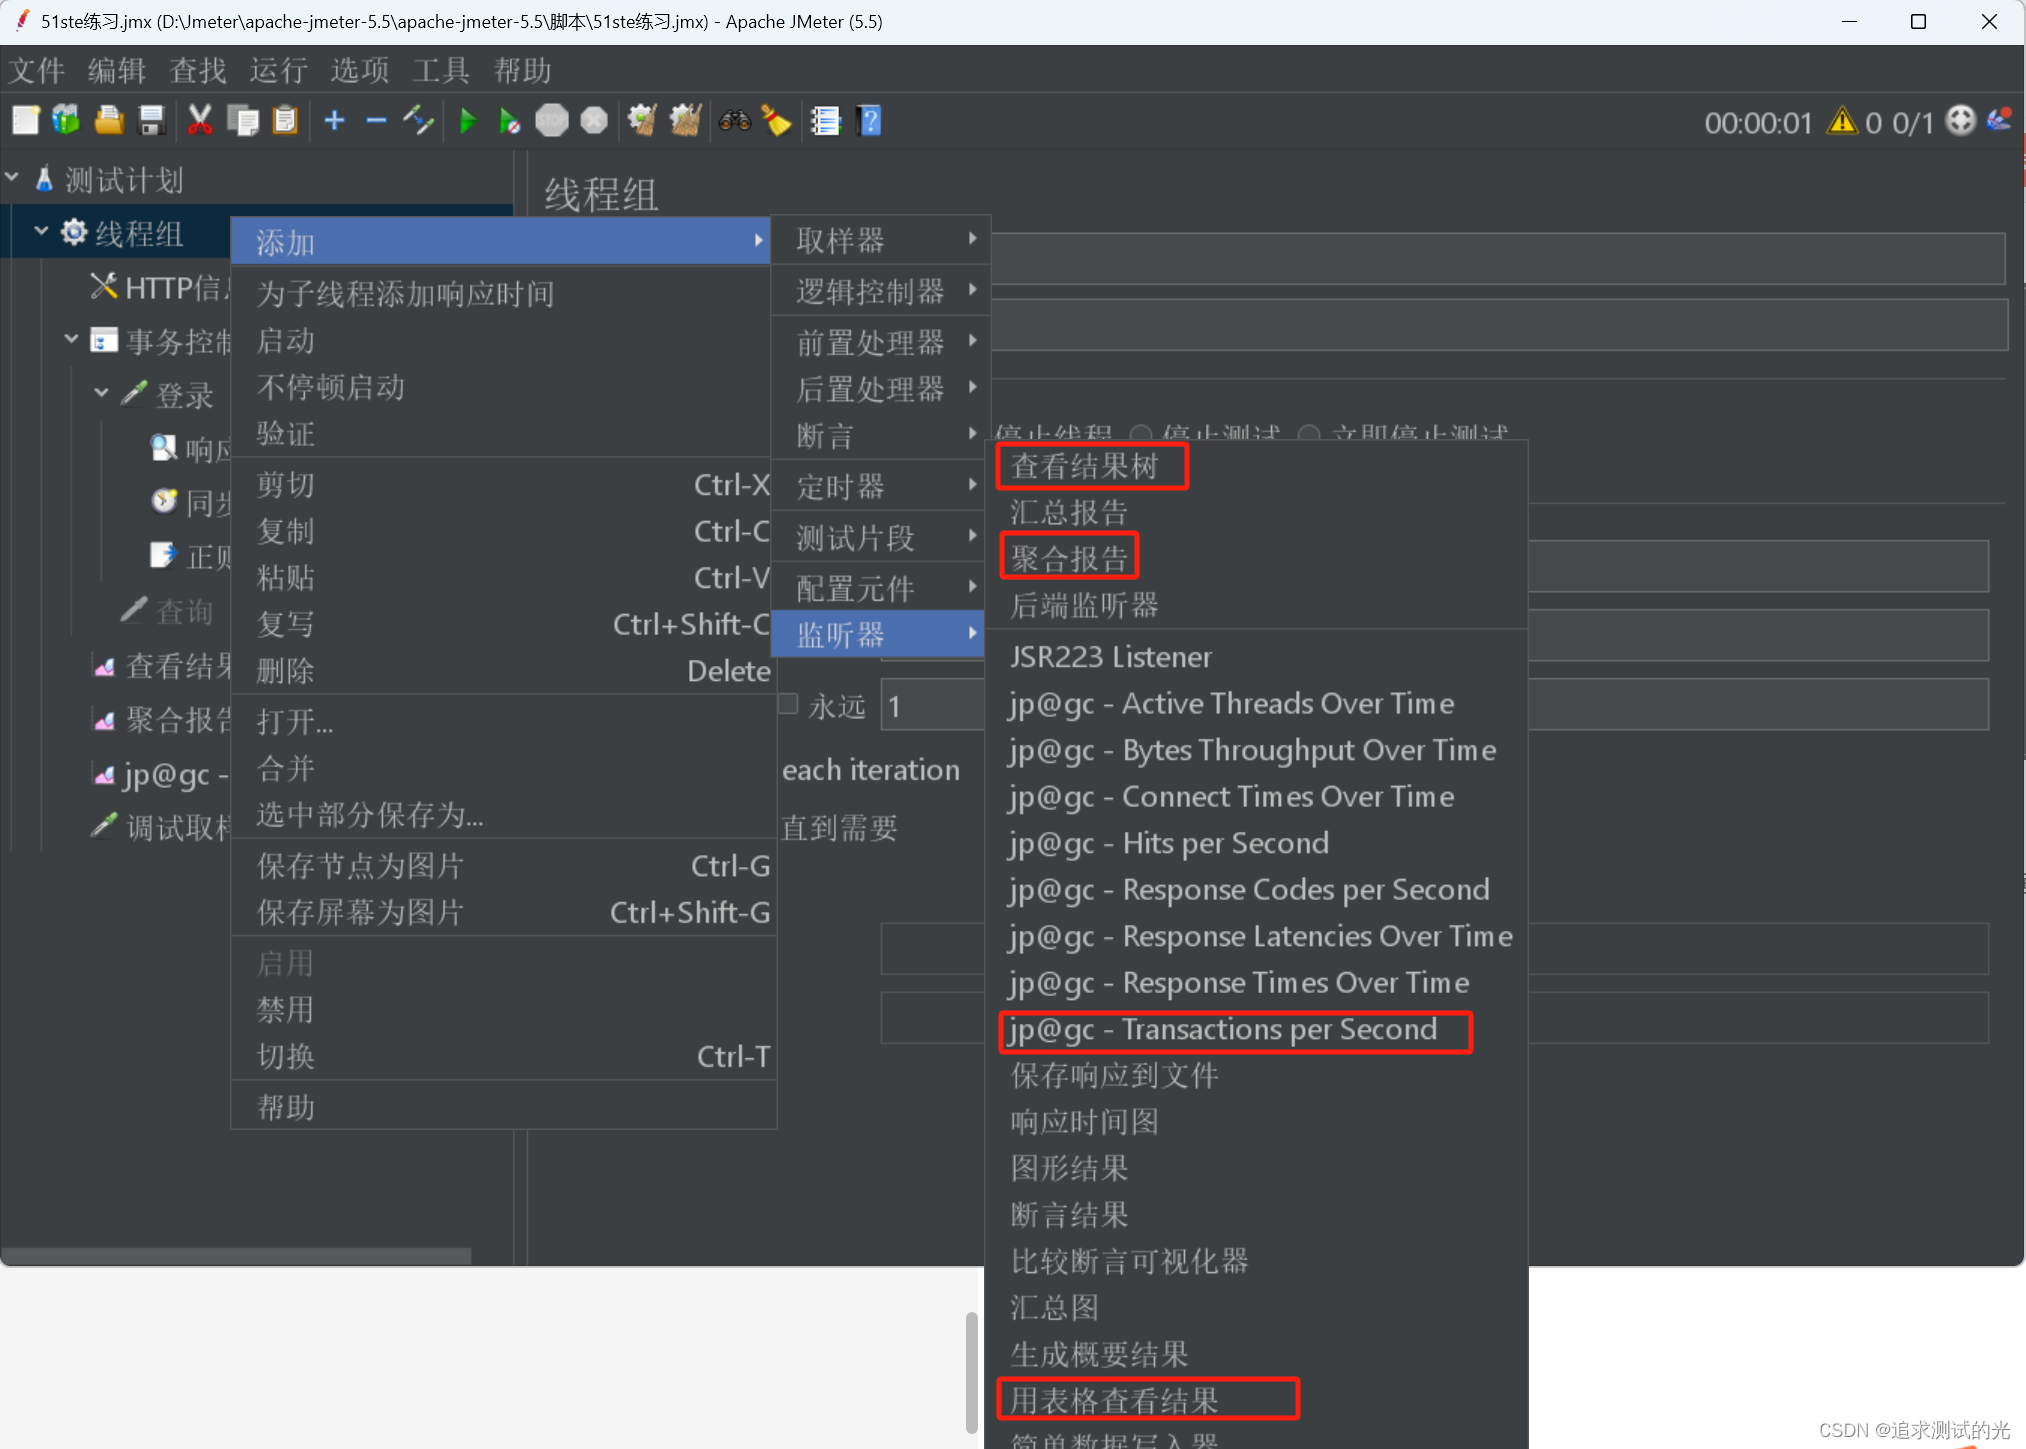Choose 查看结果树 from listener menu
Viewport: 2026px width, 1449px height.
pos(1085,466)
